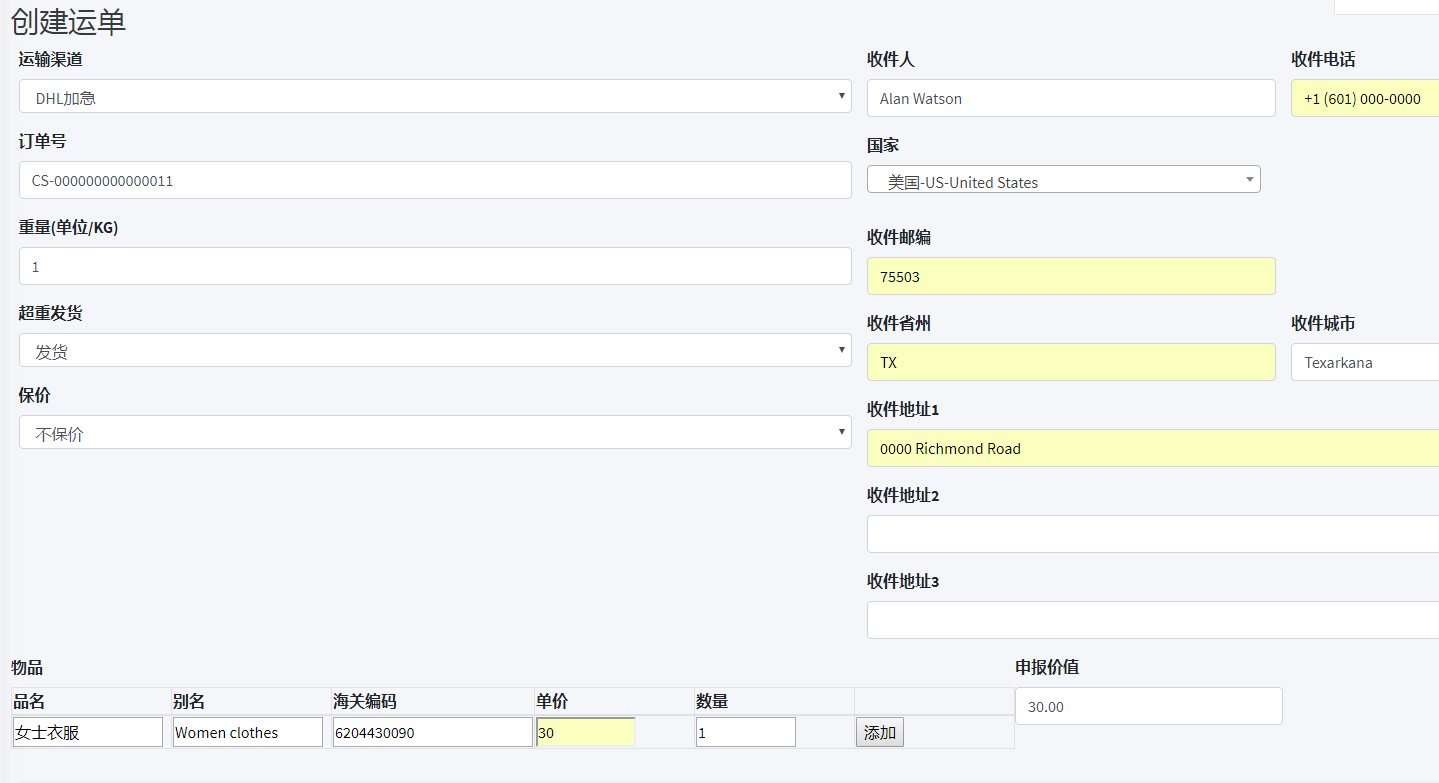Click the 收件城市 city field
Screen dimensions: 1439x783
(x=1364, y=363)
